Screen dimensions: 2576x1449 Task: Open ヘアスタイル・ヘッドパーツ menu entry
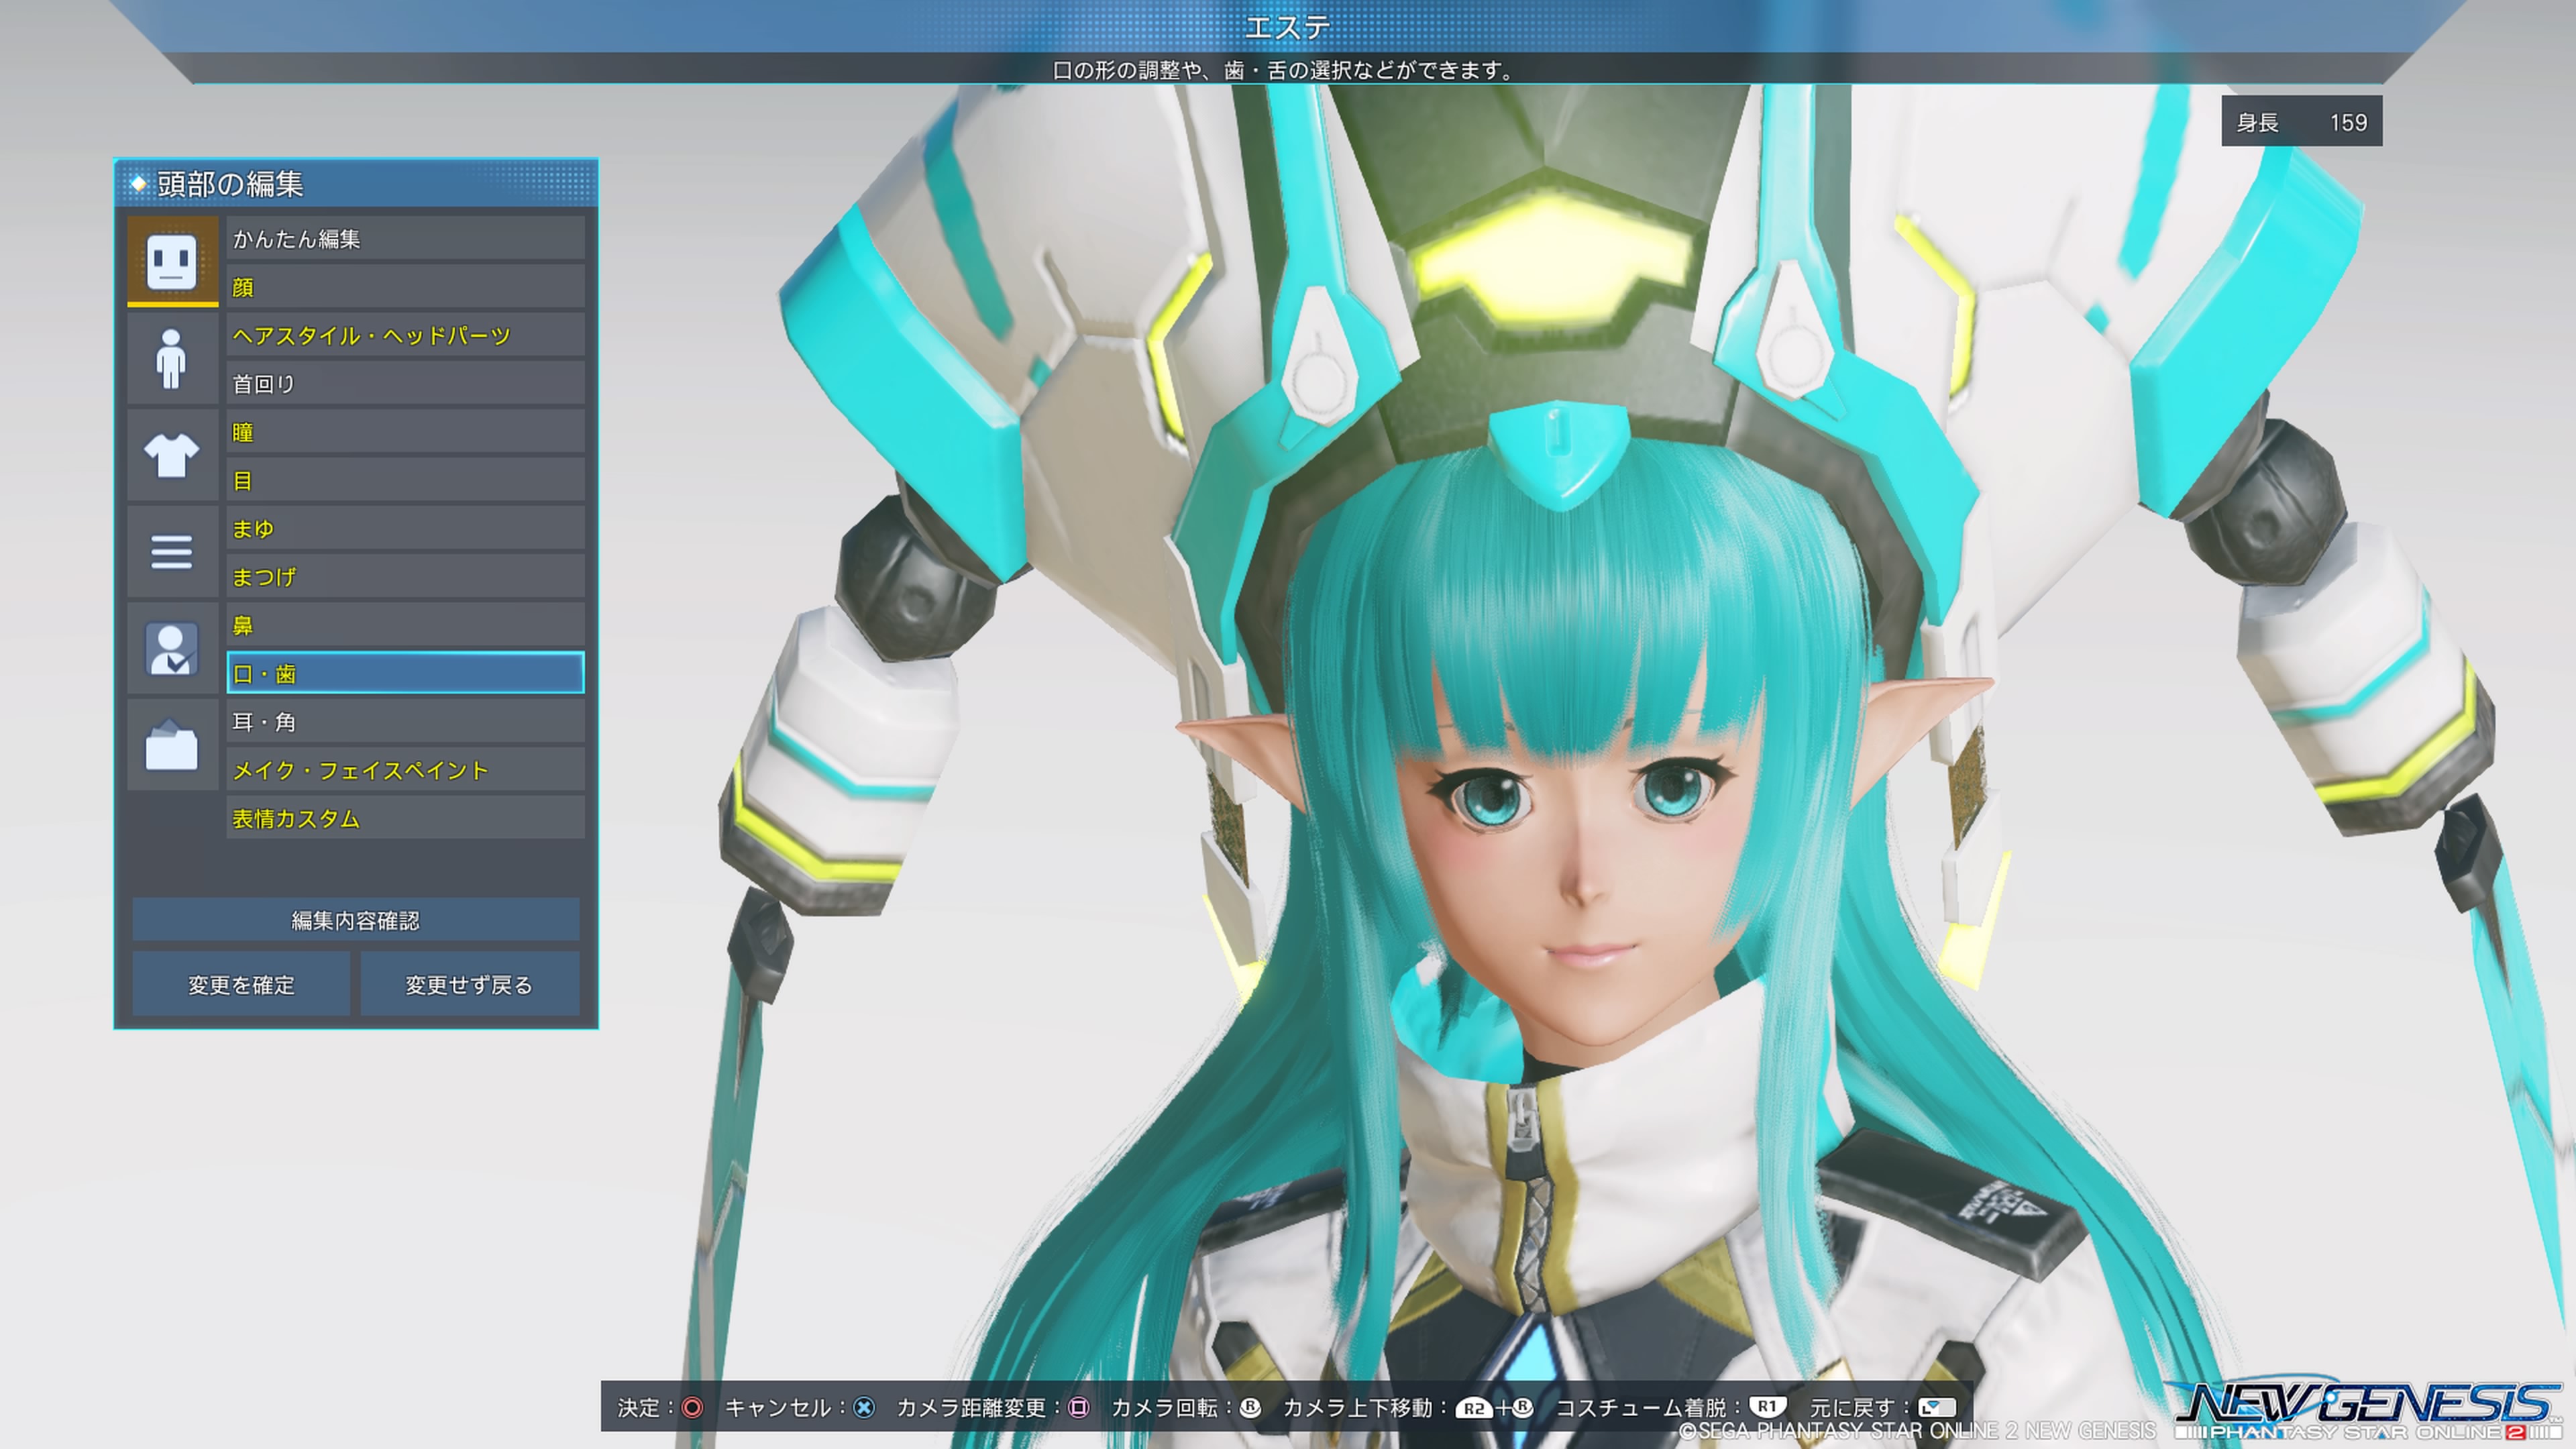[405, 336]
